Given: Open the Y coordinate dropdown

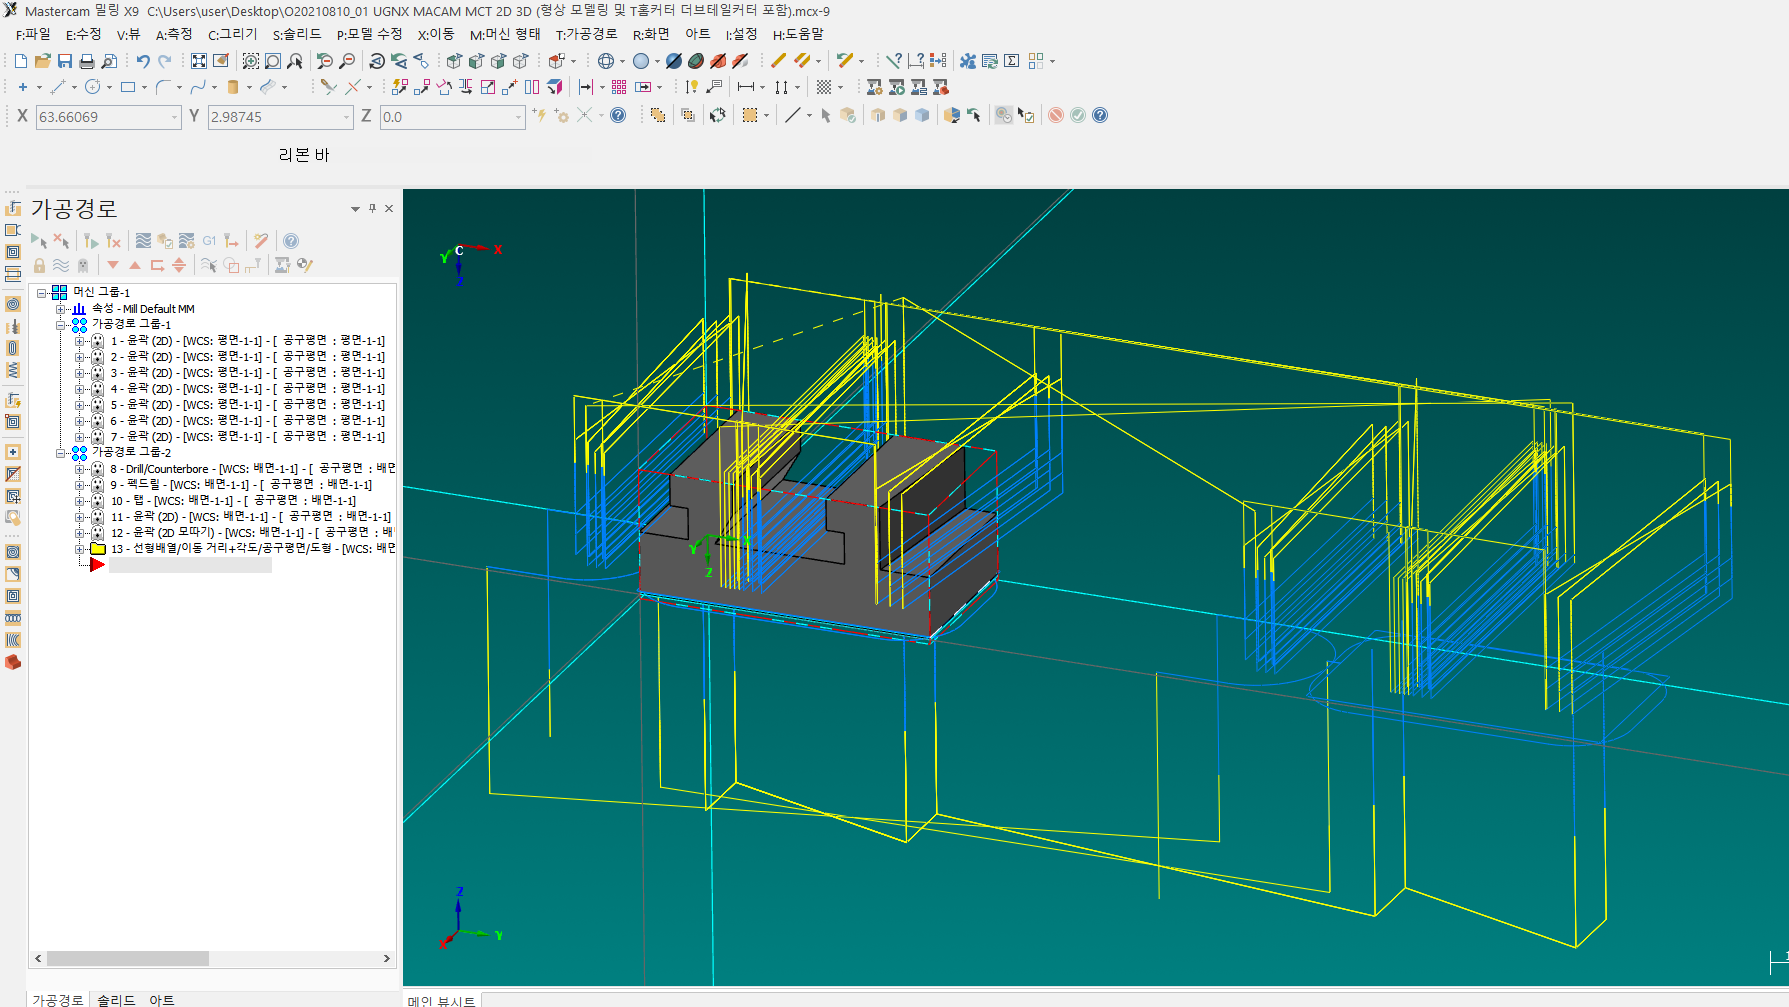Looking at the screenshot, I should click(x=347, y=117).
